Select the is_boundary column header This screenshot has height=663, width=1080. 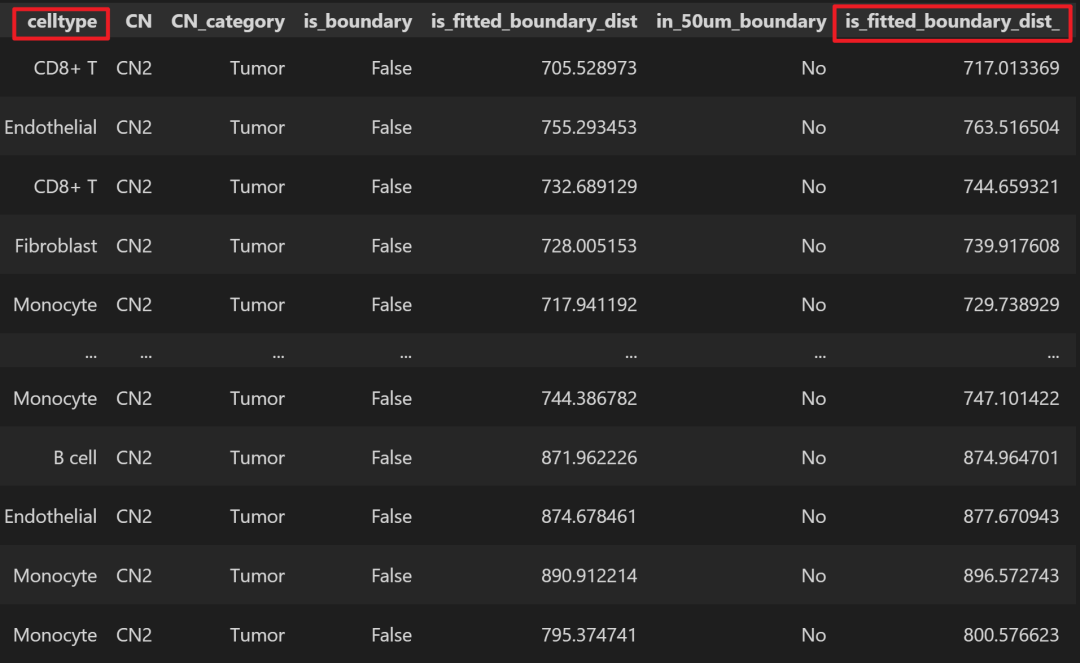click(357, 22)
